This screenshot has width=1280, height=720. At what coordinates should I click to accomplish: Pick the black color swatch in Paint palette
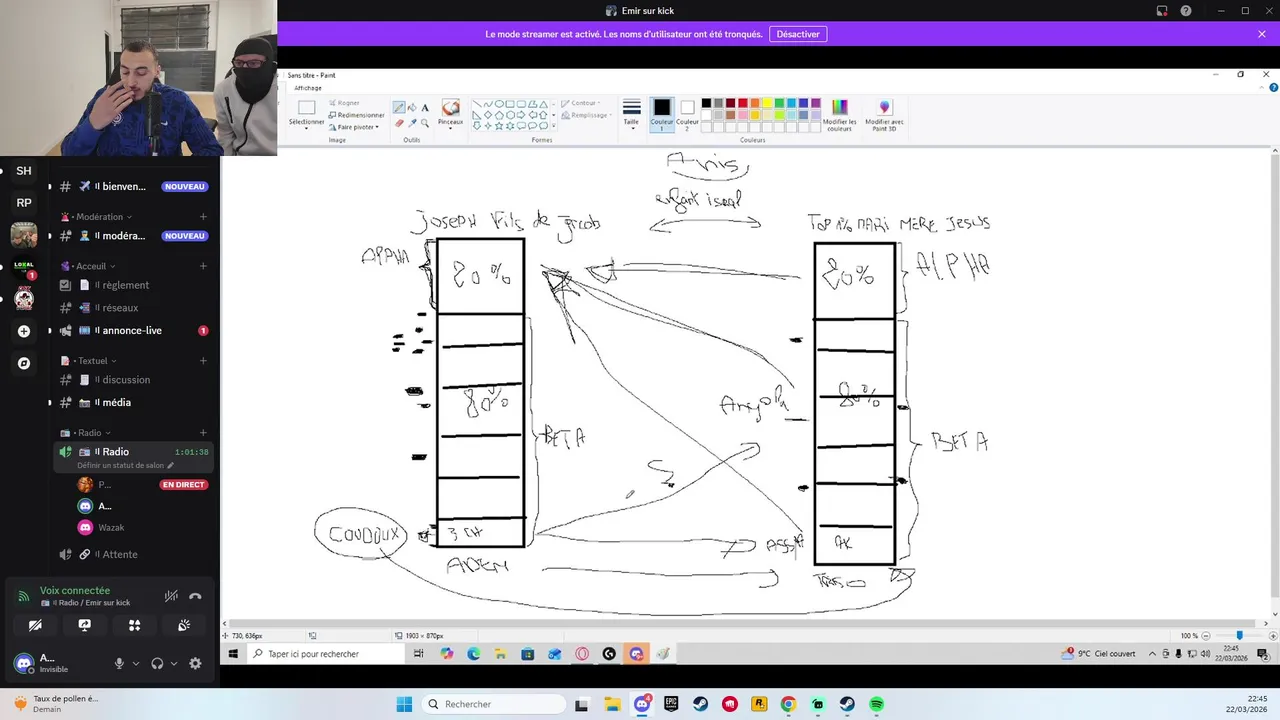[706, 103]
